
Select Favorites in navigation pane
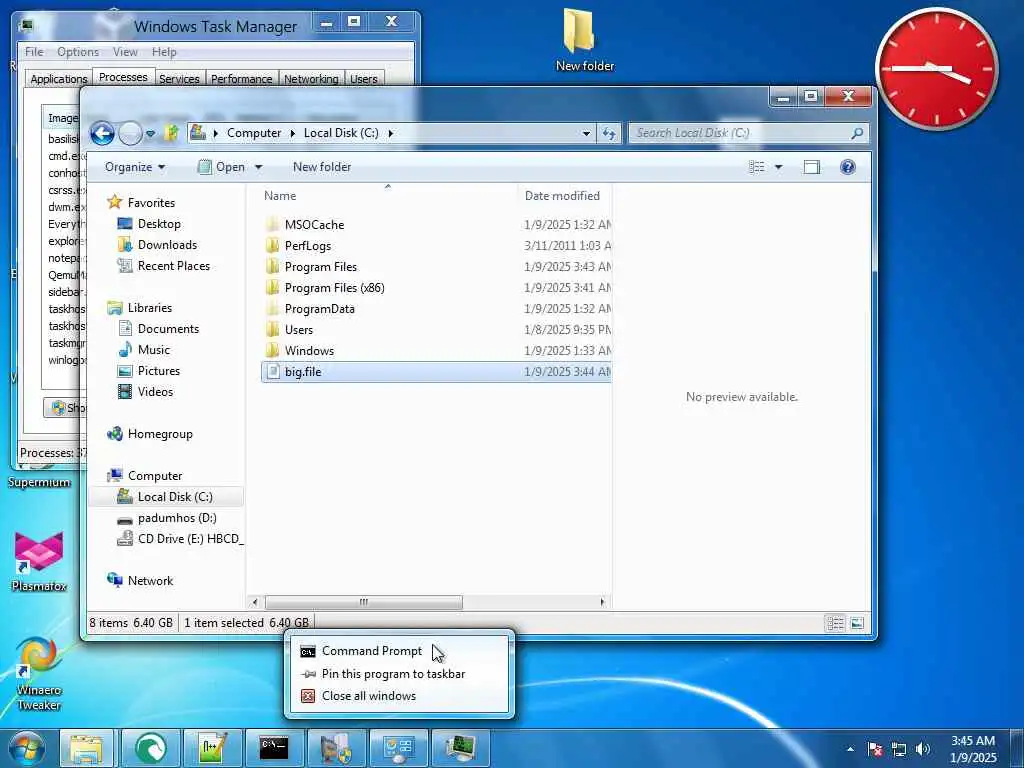151,202
